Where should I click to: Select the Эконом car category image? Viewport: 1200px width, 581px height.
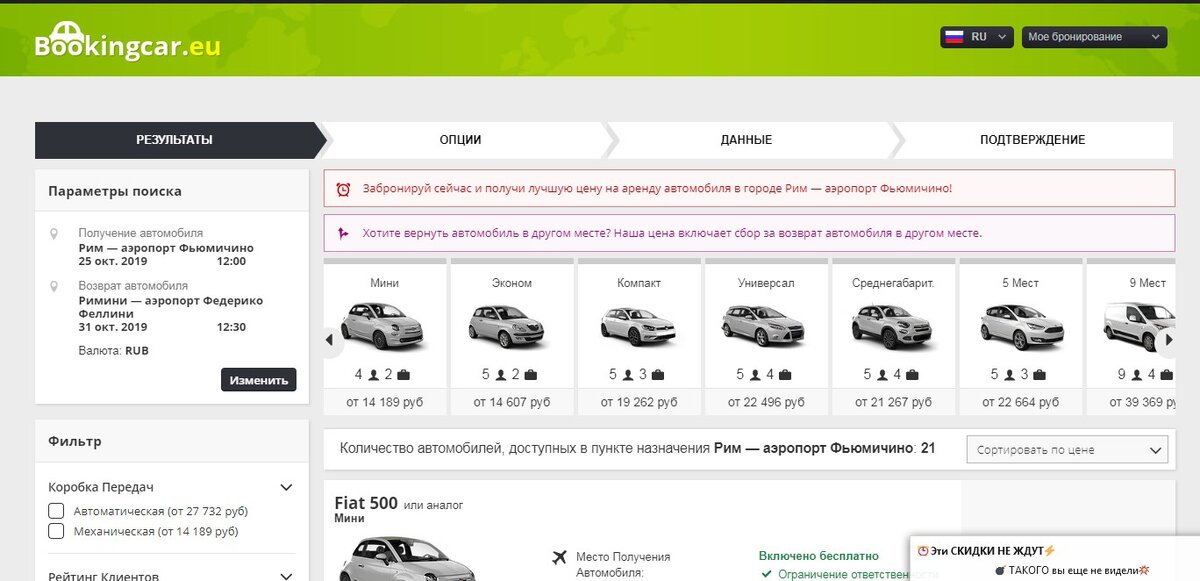pyautogui.click(x=512, y=326)
